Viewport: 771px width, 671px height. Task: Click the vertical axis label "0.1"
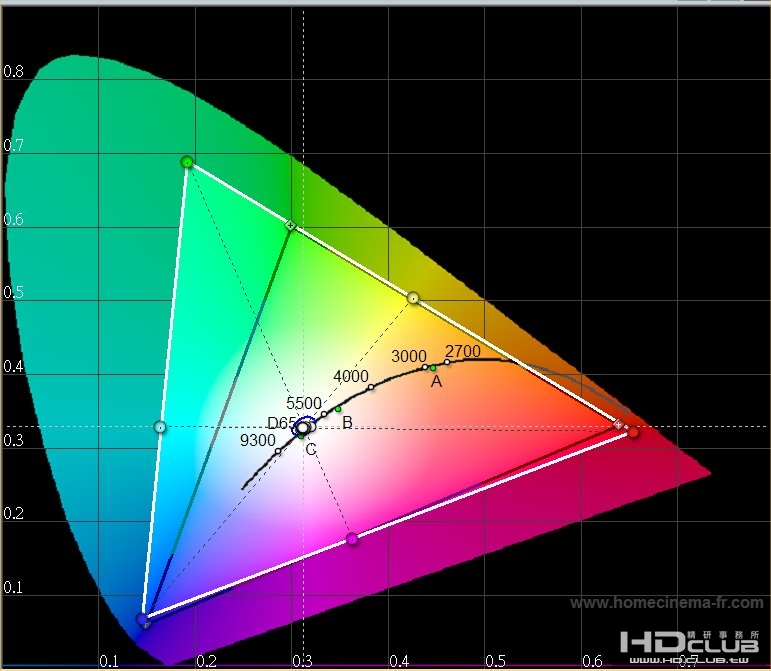[13, 587]
